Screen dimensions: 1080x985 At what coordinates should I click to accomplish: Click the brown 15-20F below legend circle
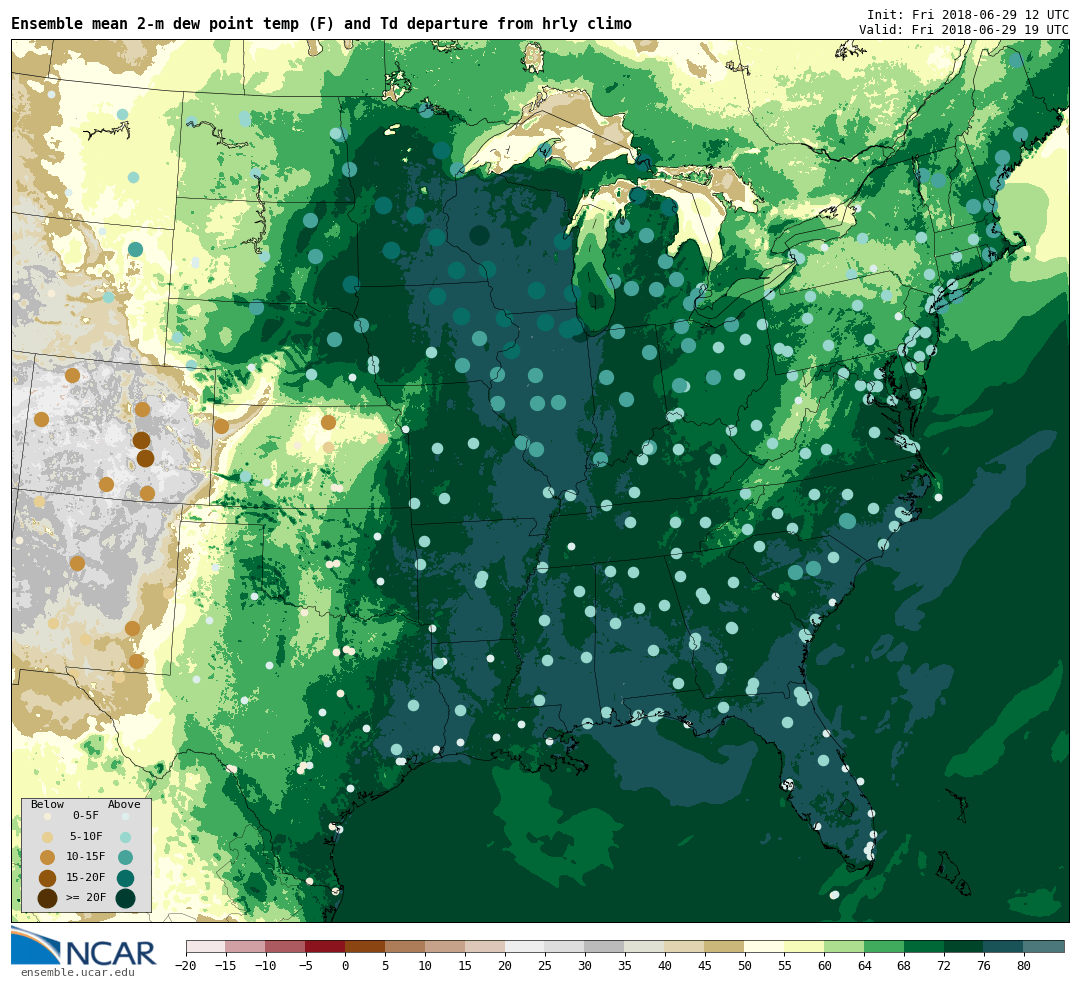[x=48, y=878]
